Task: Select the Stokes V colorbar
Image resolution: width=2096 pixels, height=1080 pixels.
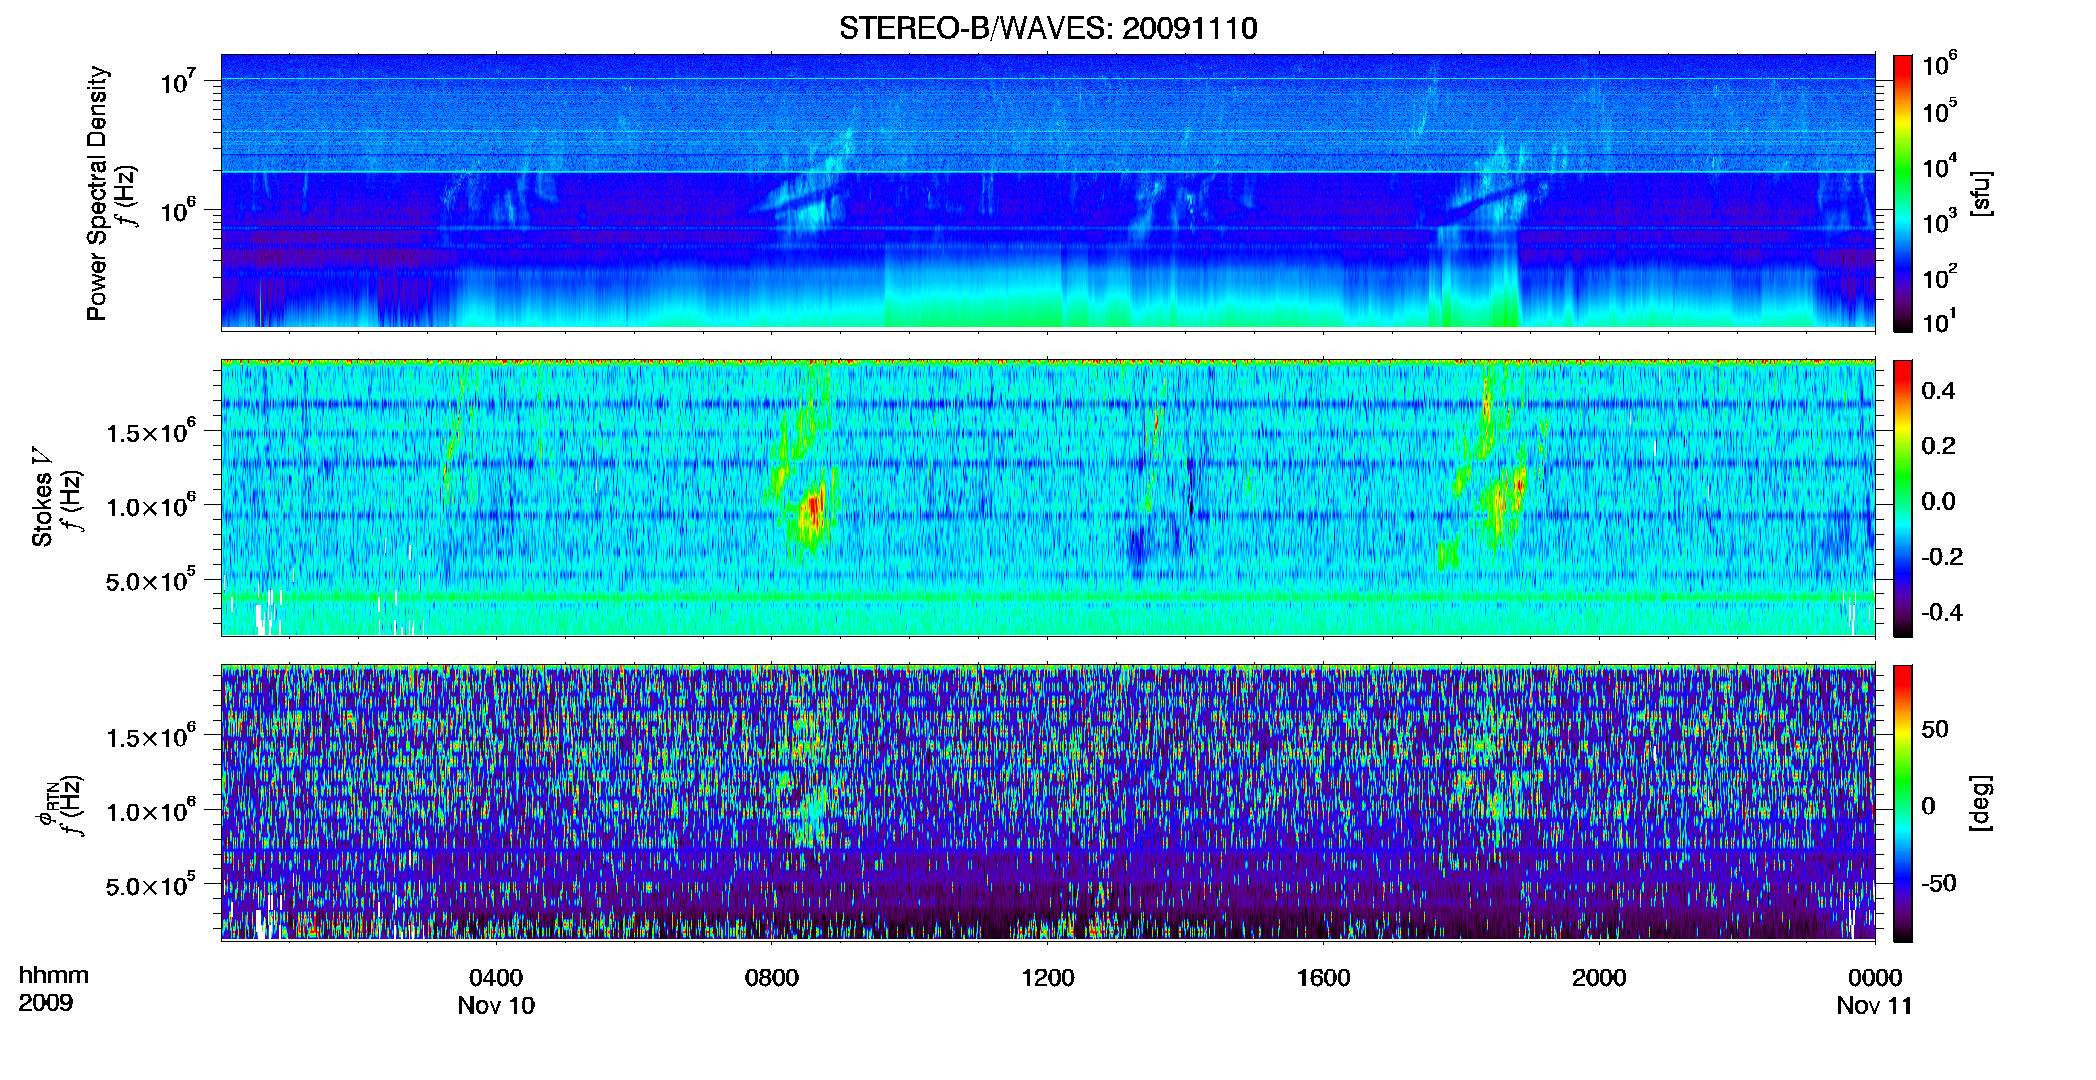Action: [1903, 498]
